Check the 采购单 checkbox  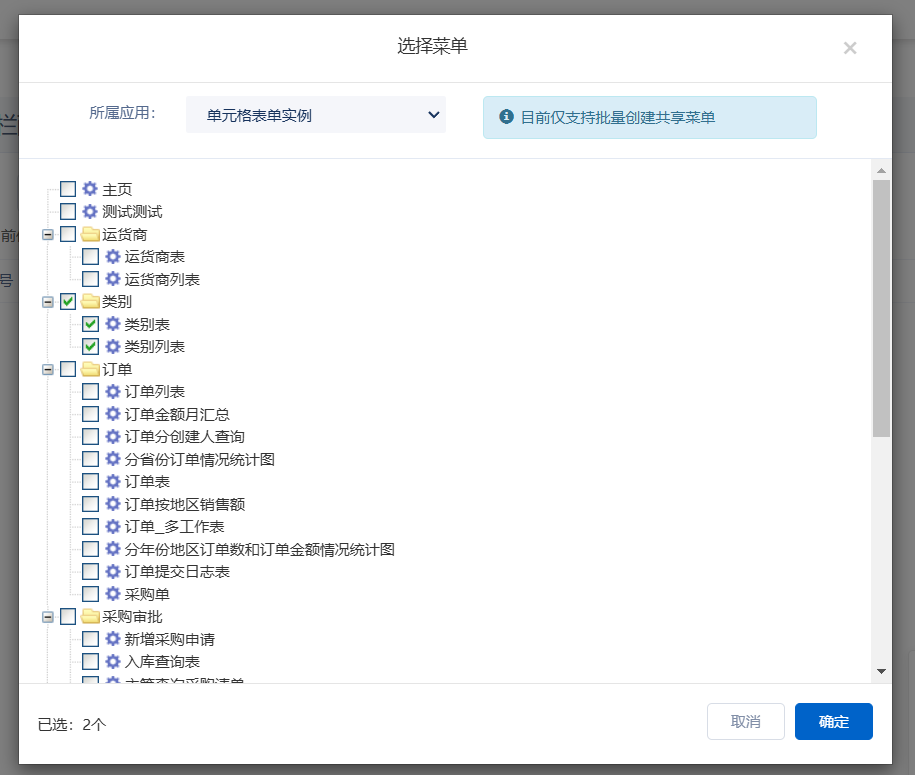pos(90,594)
